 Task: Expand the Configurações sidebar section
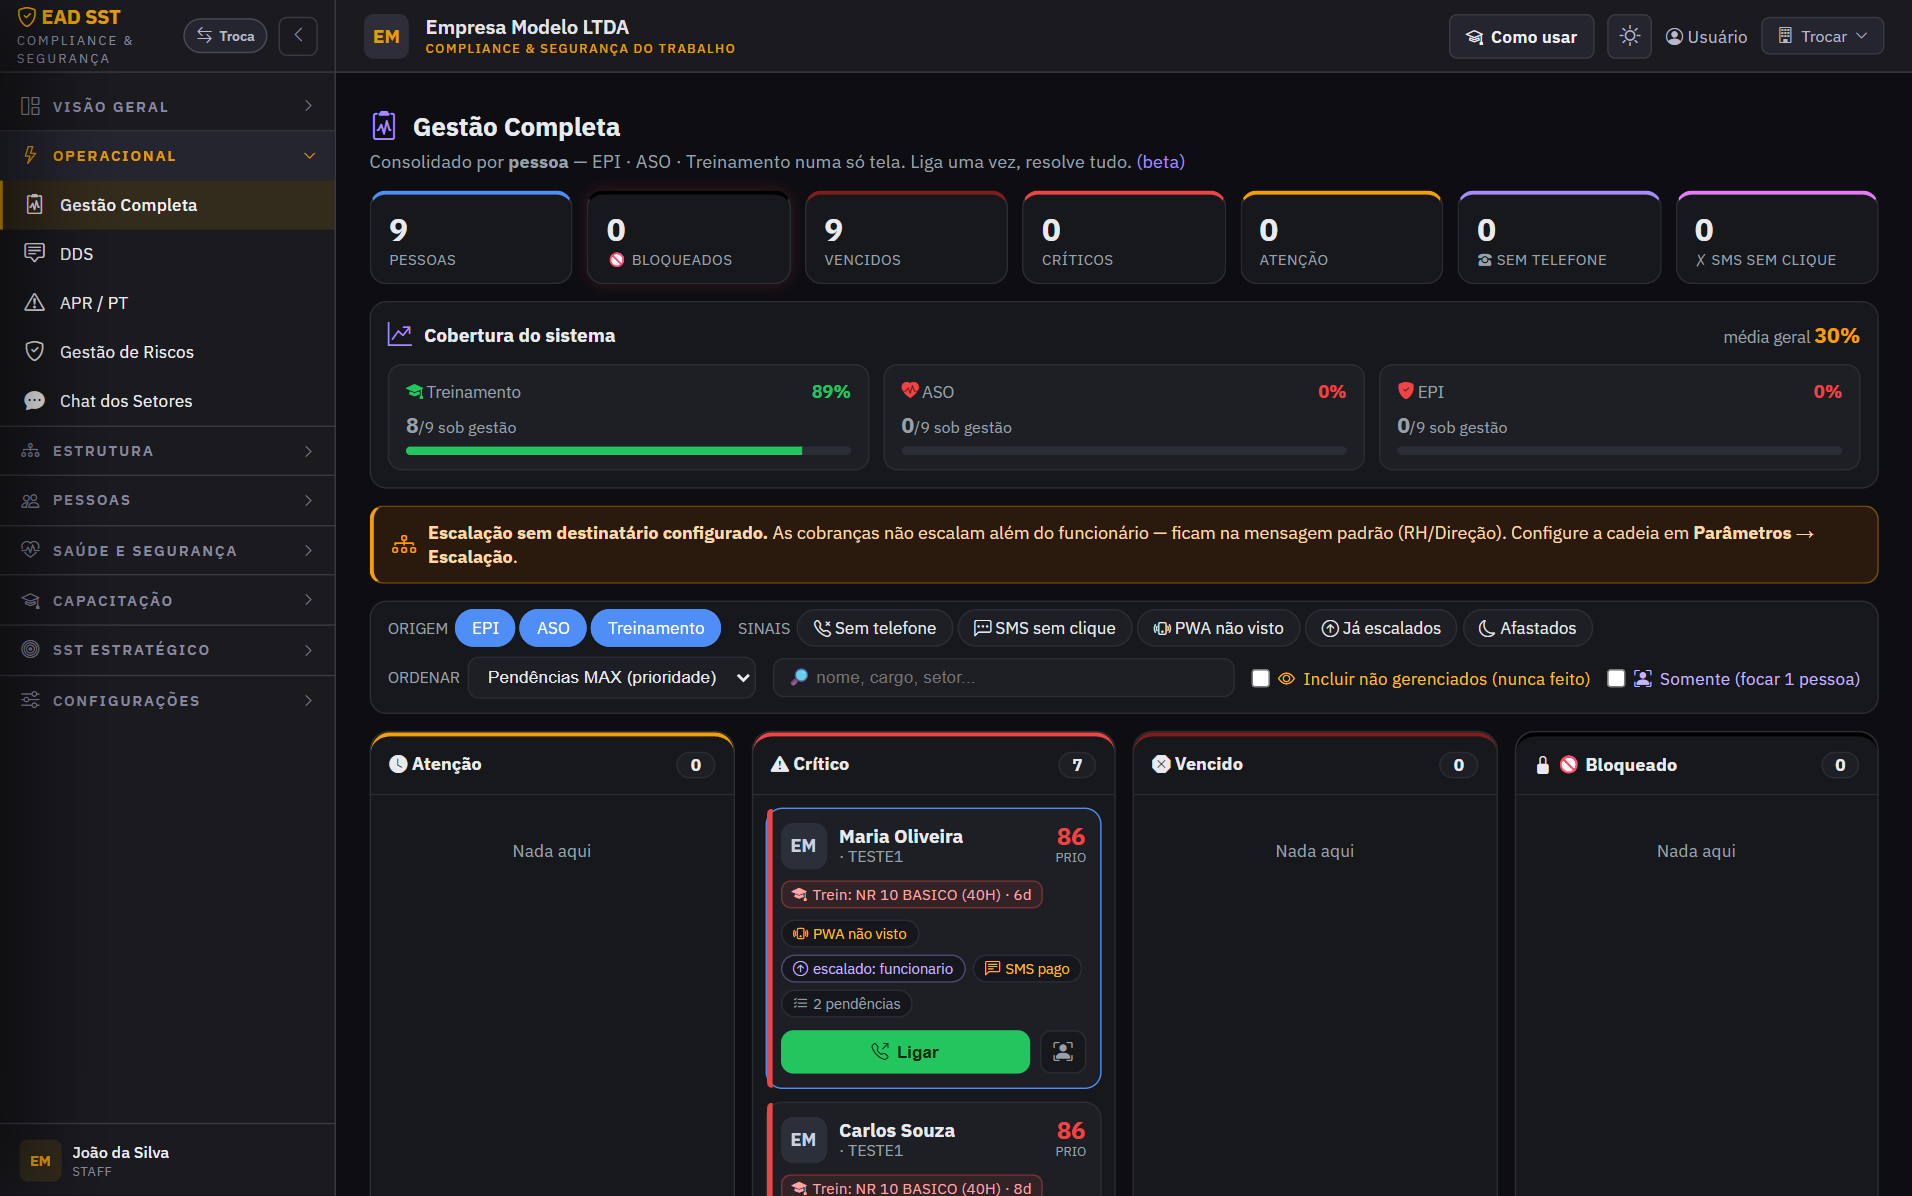coord(167,700)
